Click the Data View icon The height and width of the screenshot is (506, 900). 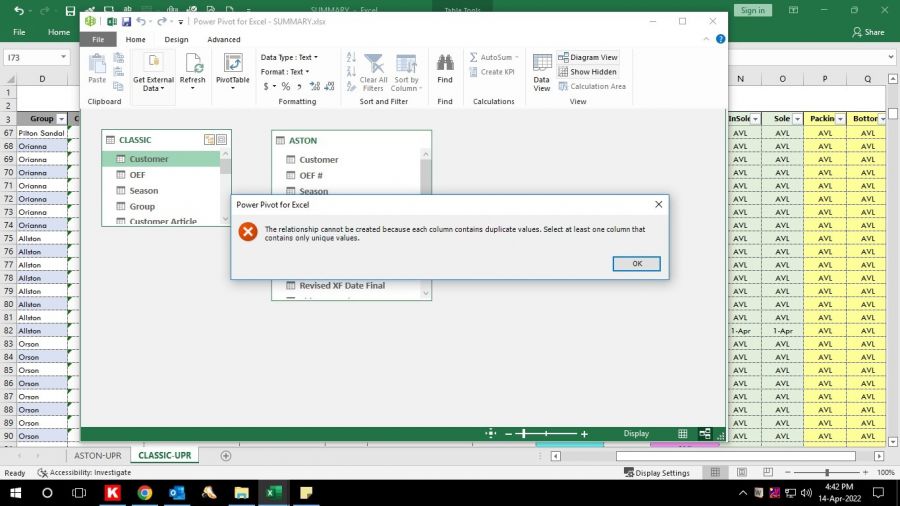click(542, 63)
